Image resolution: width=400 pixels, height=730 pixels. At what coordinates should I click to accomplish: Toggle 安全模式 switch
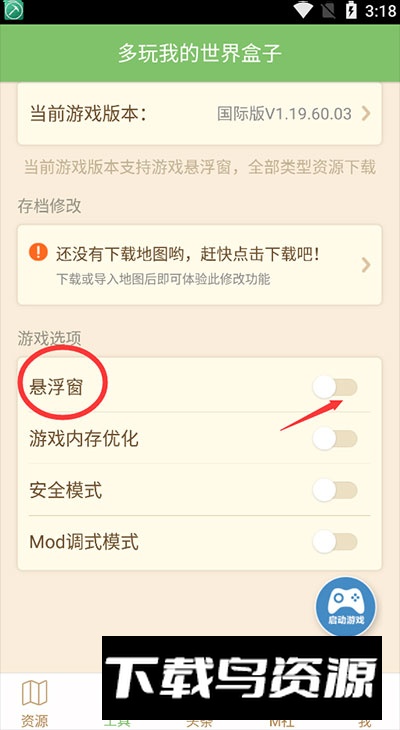(x=335, y=490)
